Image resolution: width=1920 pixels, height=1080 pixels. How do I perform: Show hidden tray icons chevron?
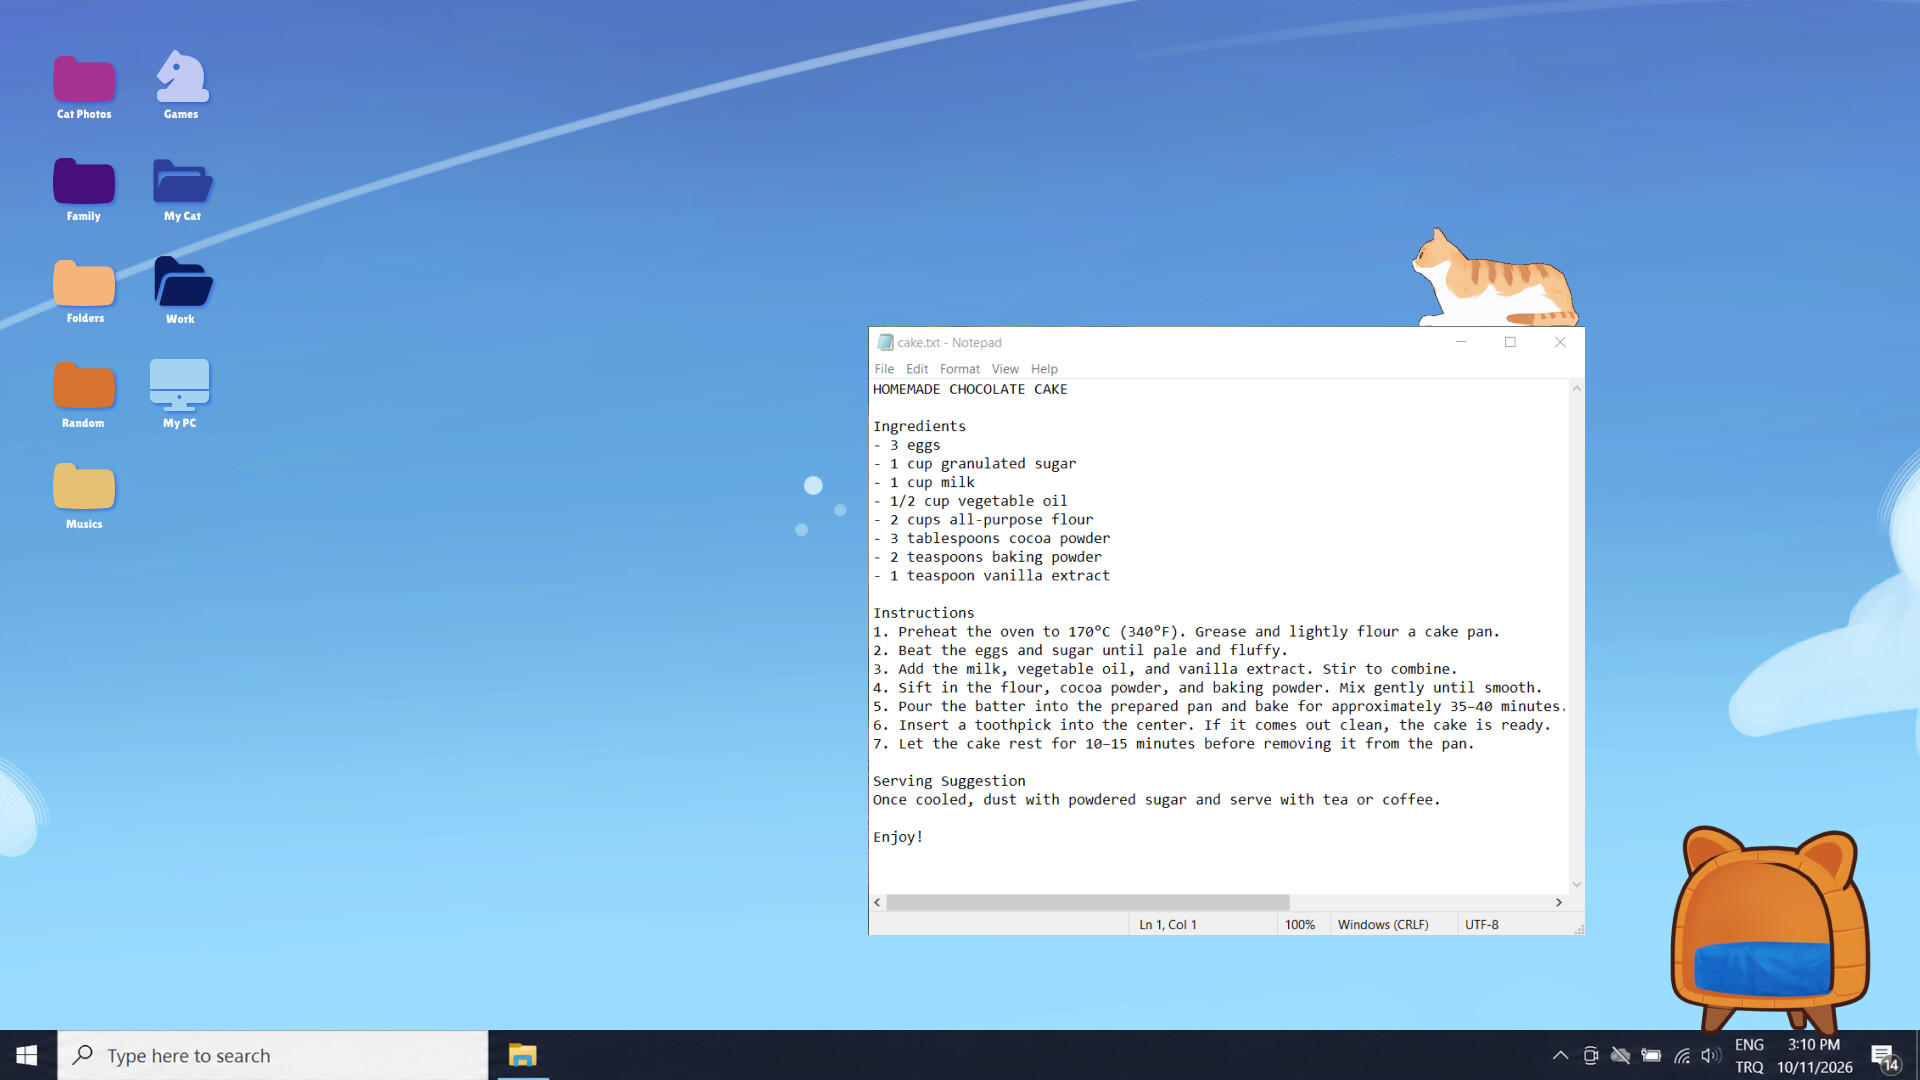(x=1560, y=1055)
